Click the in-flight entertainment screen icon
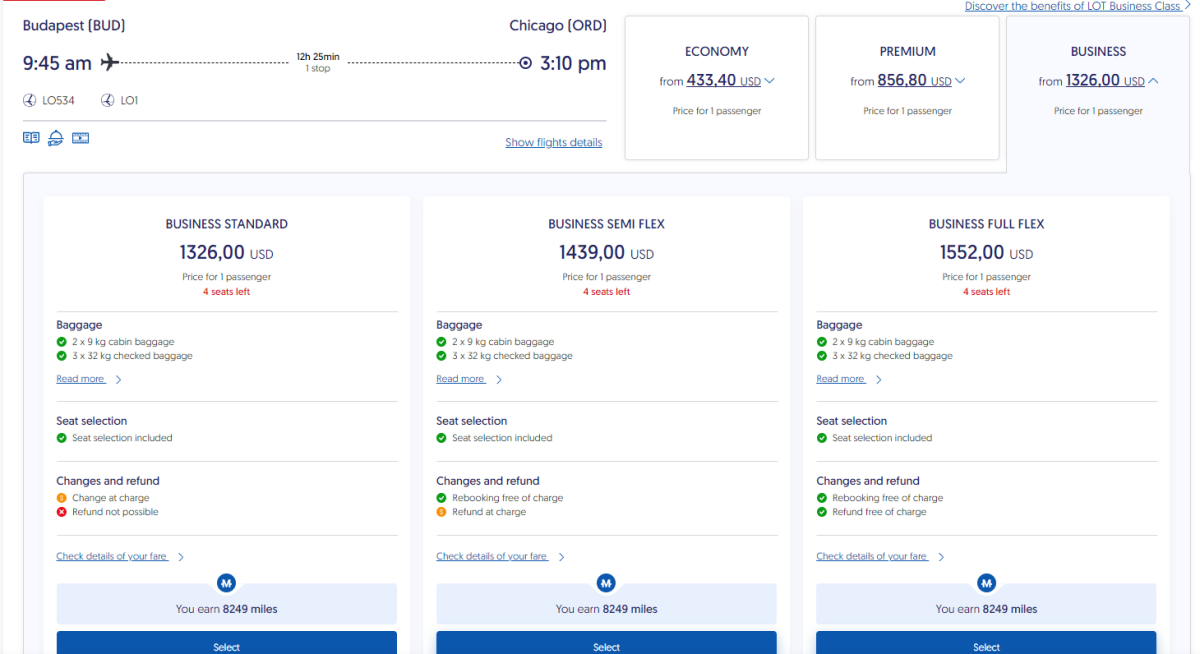The width and height of the screenshot is (1200, 654). coord(81,138)
